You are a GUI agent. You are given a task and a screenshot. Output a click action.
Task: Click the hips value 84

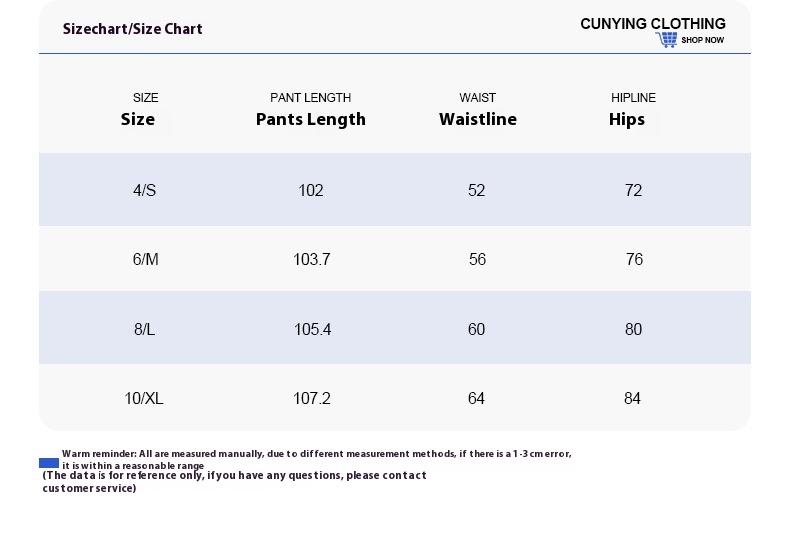pos(632,398)
